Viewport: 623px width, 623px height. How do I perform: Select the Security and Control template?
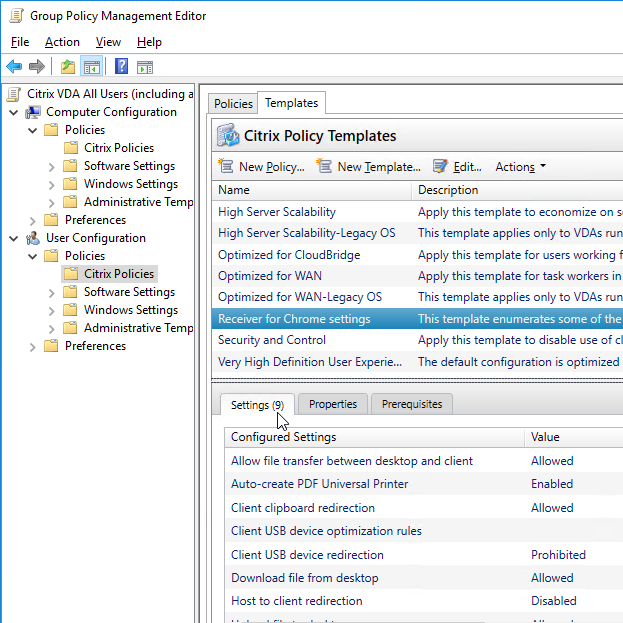417,340
